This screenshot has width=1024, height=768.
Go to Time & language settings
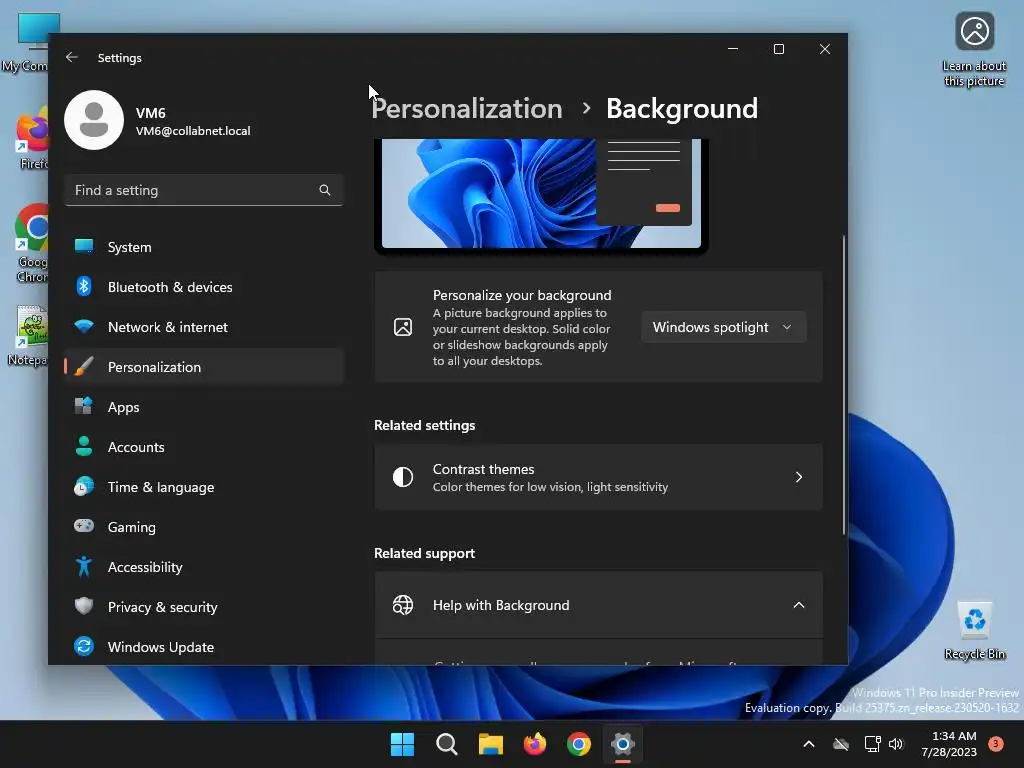click(x=204, y=487)
